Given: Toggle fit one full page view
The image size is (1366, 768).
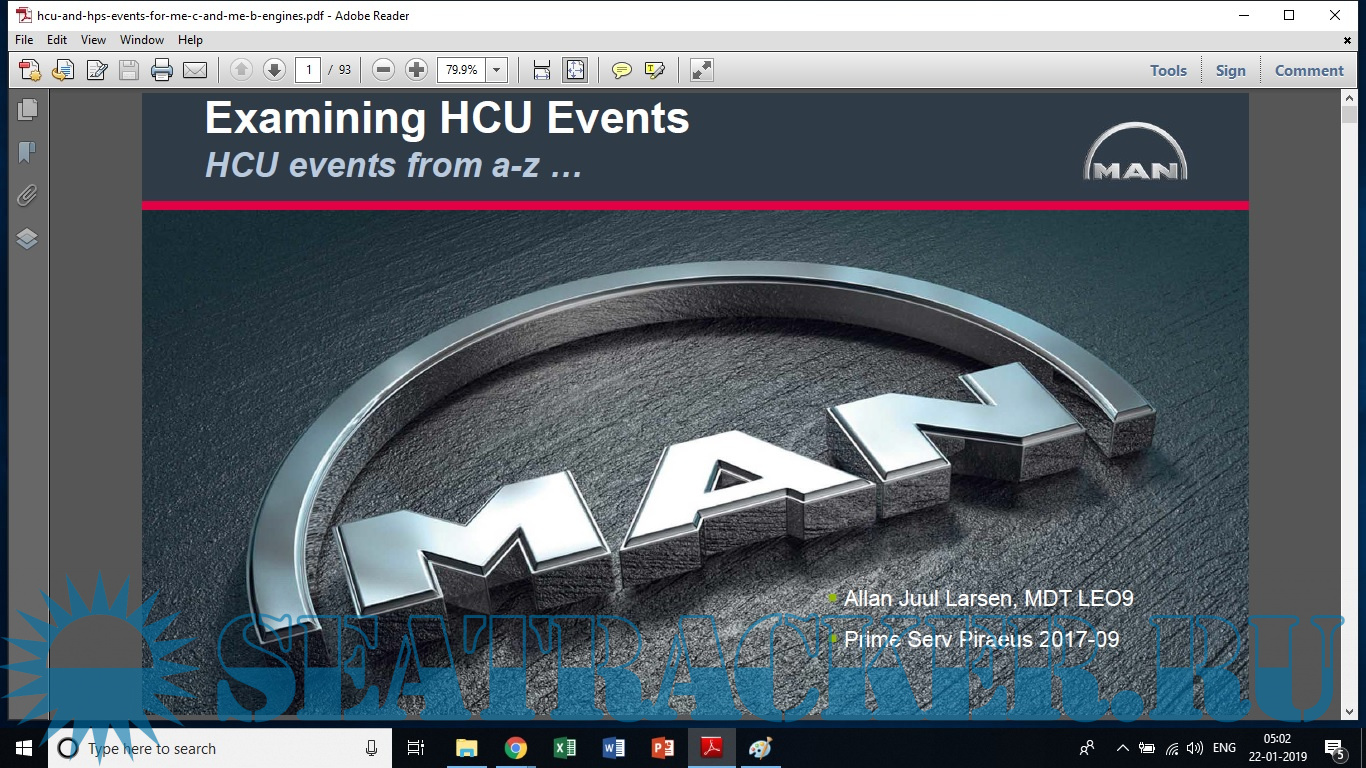Looking at the screenshot, I should click(x=575, y=70).
